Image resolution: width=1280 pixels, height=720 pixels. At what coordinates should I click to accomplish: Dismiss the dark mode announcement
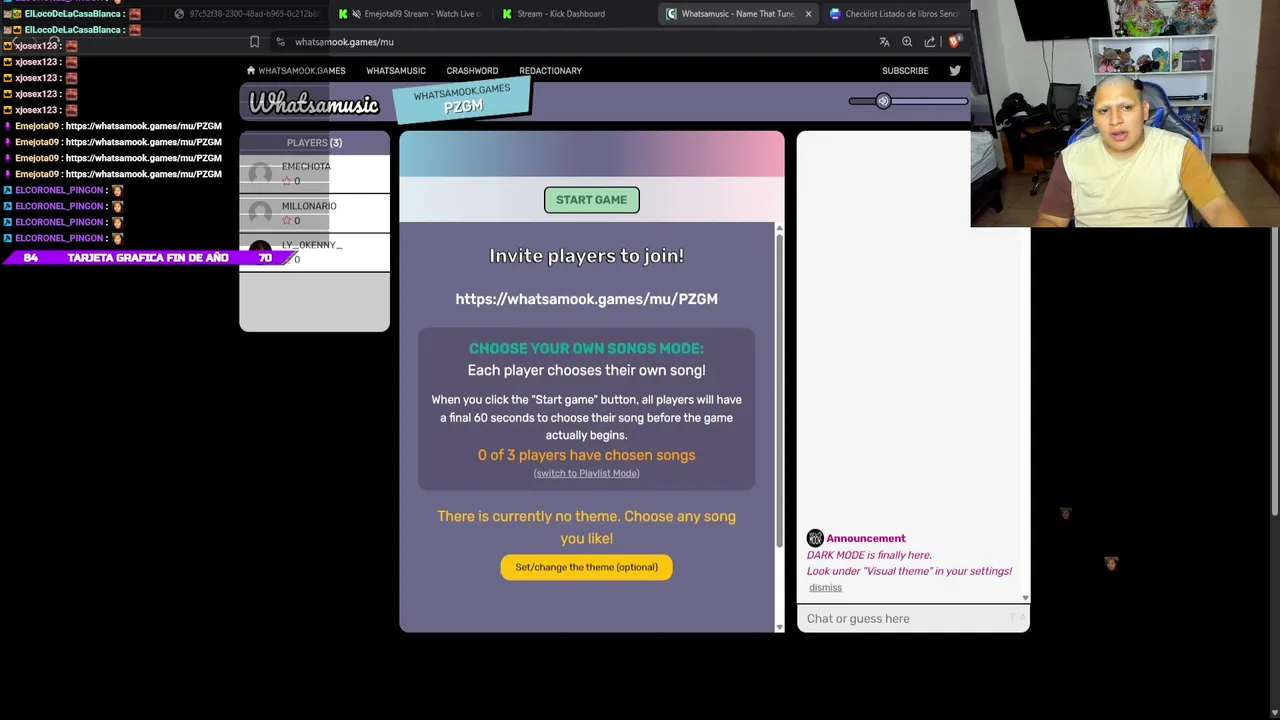coord(825,587)
